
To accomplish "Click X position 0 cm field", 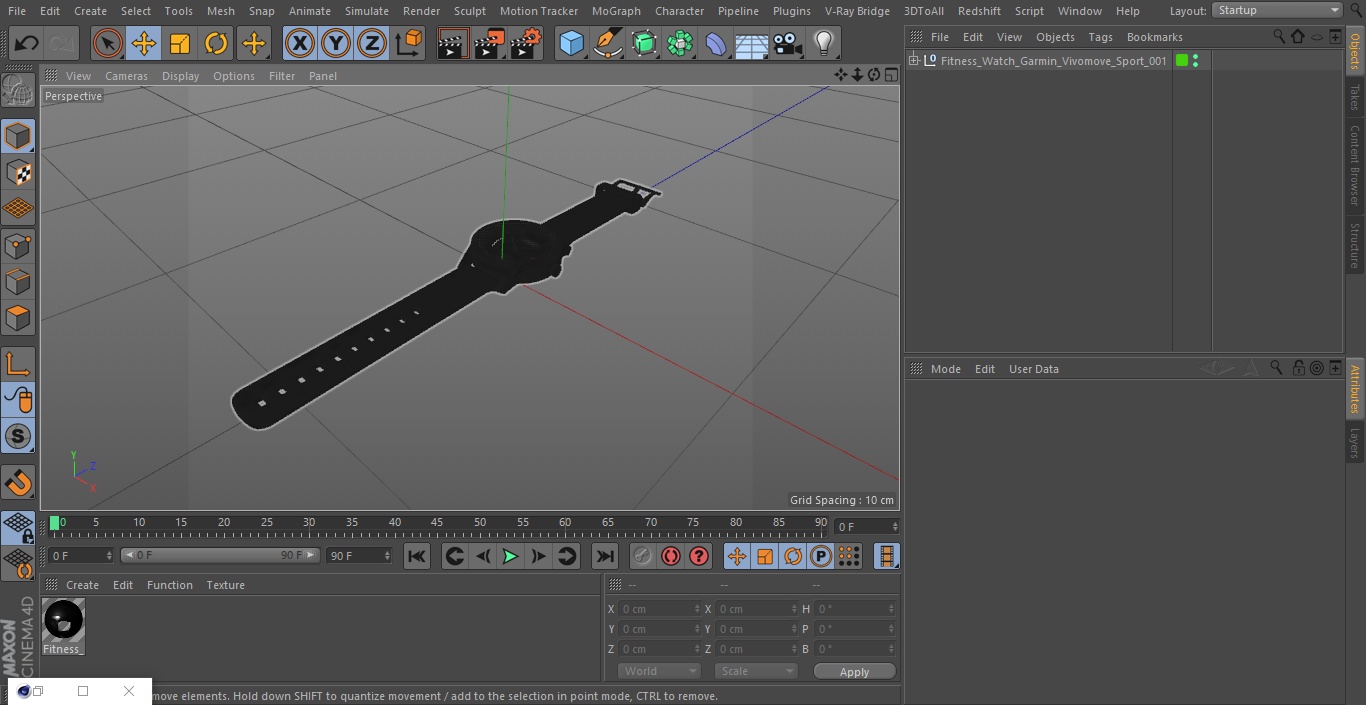I will point(660,609).
